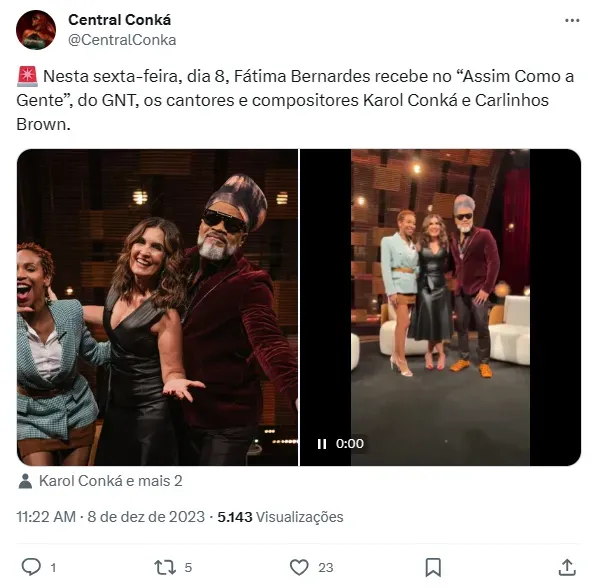The image size is (594, 588).
Task: Open the three-dot more options menu
Action: 572,20
